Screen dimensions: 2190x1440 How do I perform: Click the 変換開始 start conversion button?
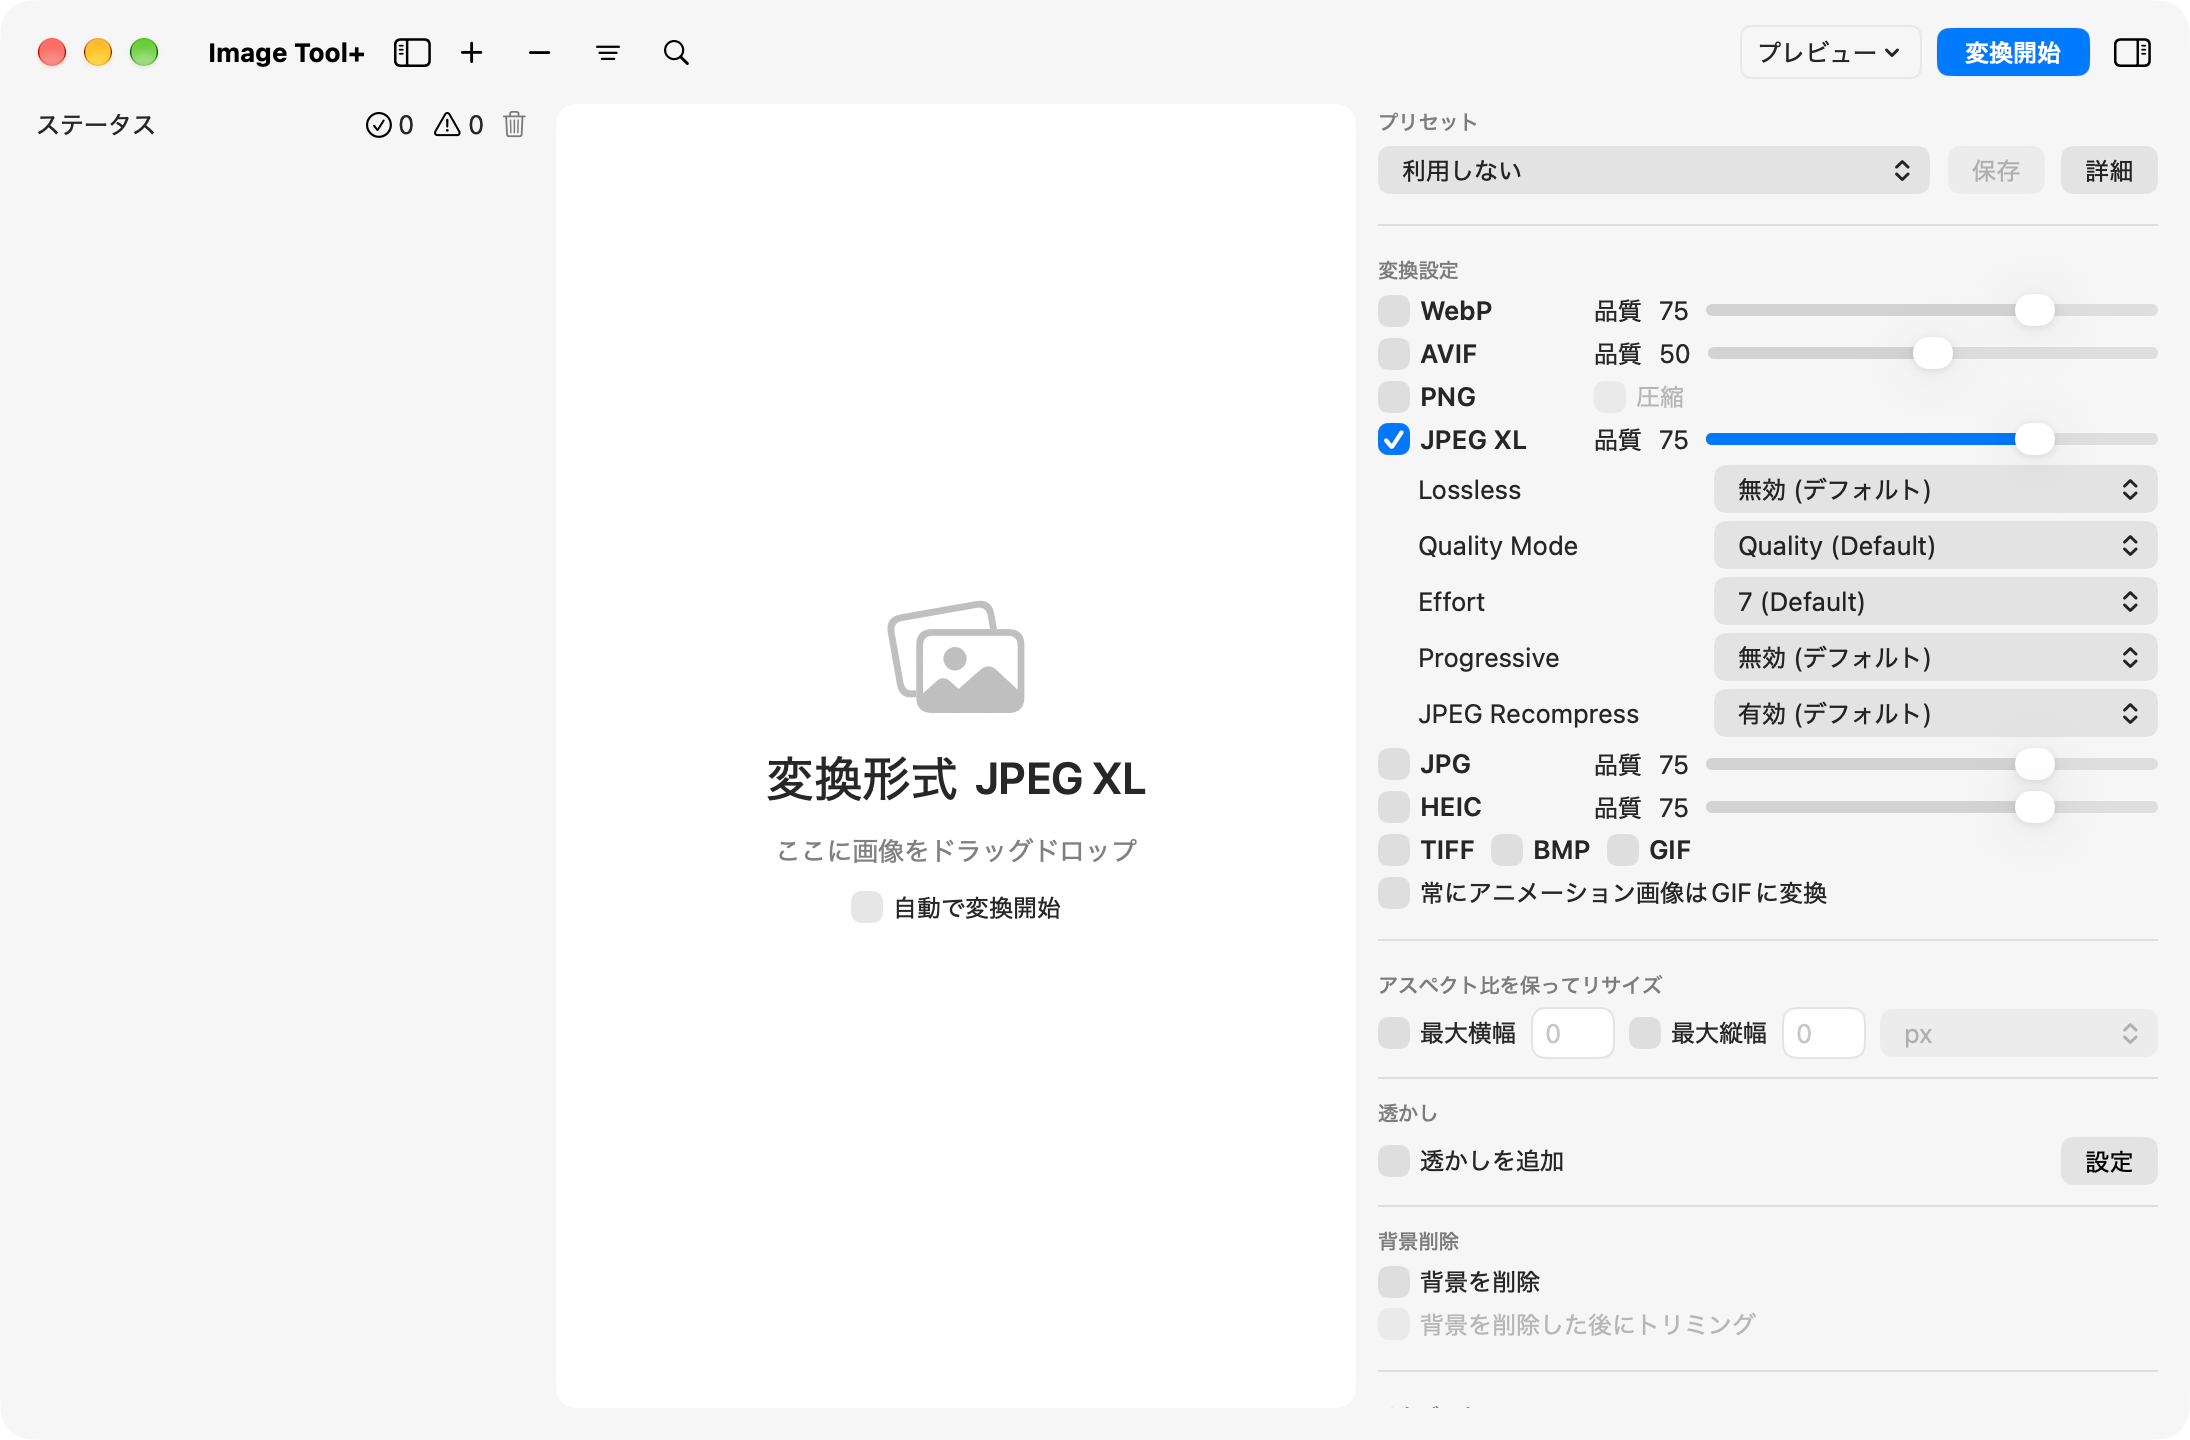[2013, 52]
